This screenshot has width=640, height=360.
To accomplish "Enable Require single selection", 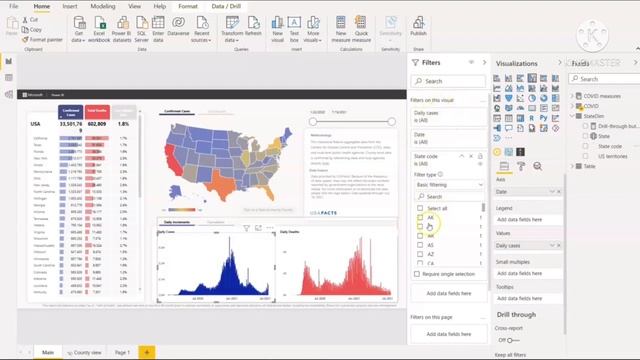I will point(417,274).
